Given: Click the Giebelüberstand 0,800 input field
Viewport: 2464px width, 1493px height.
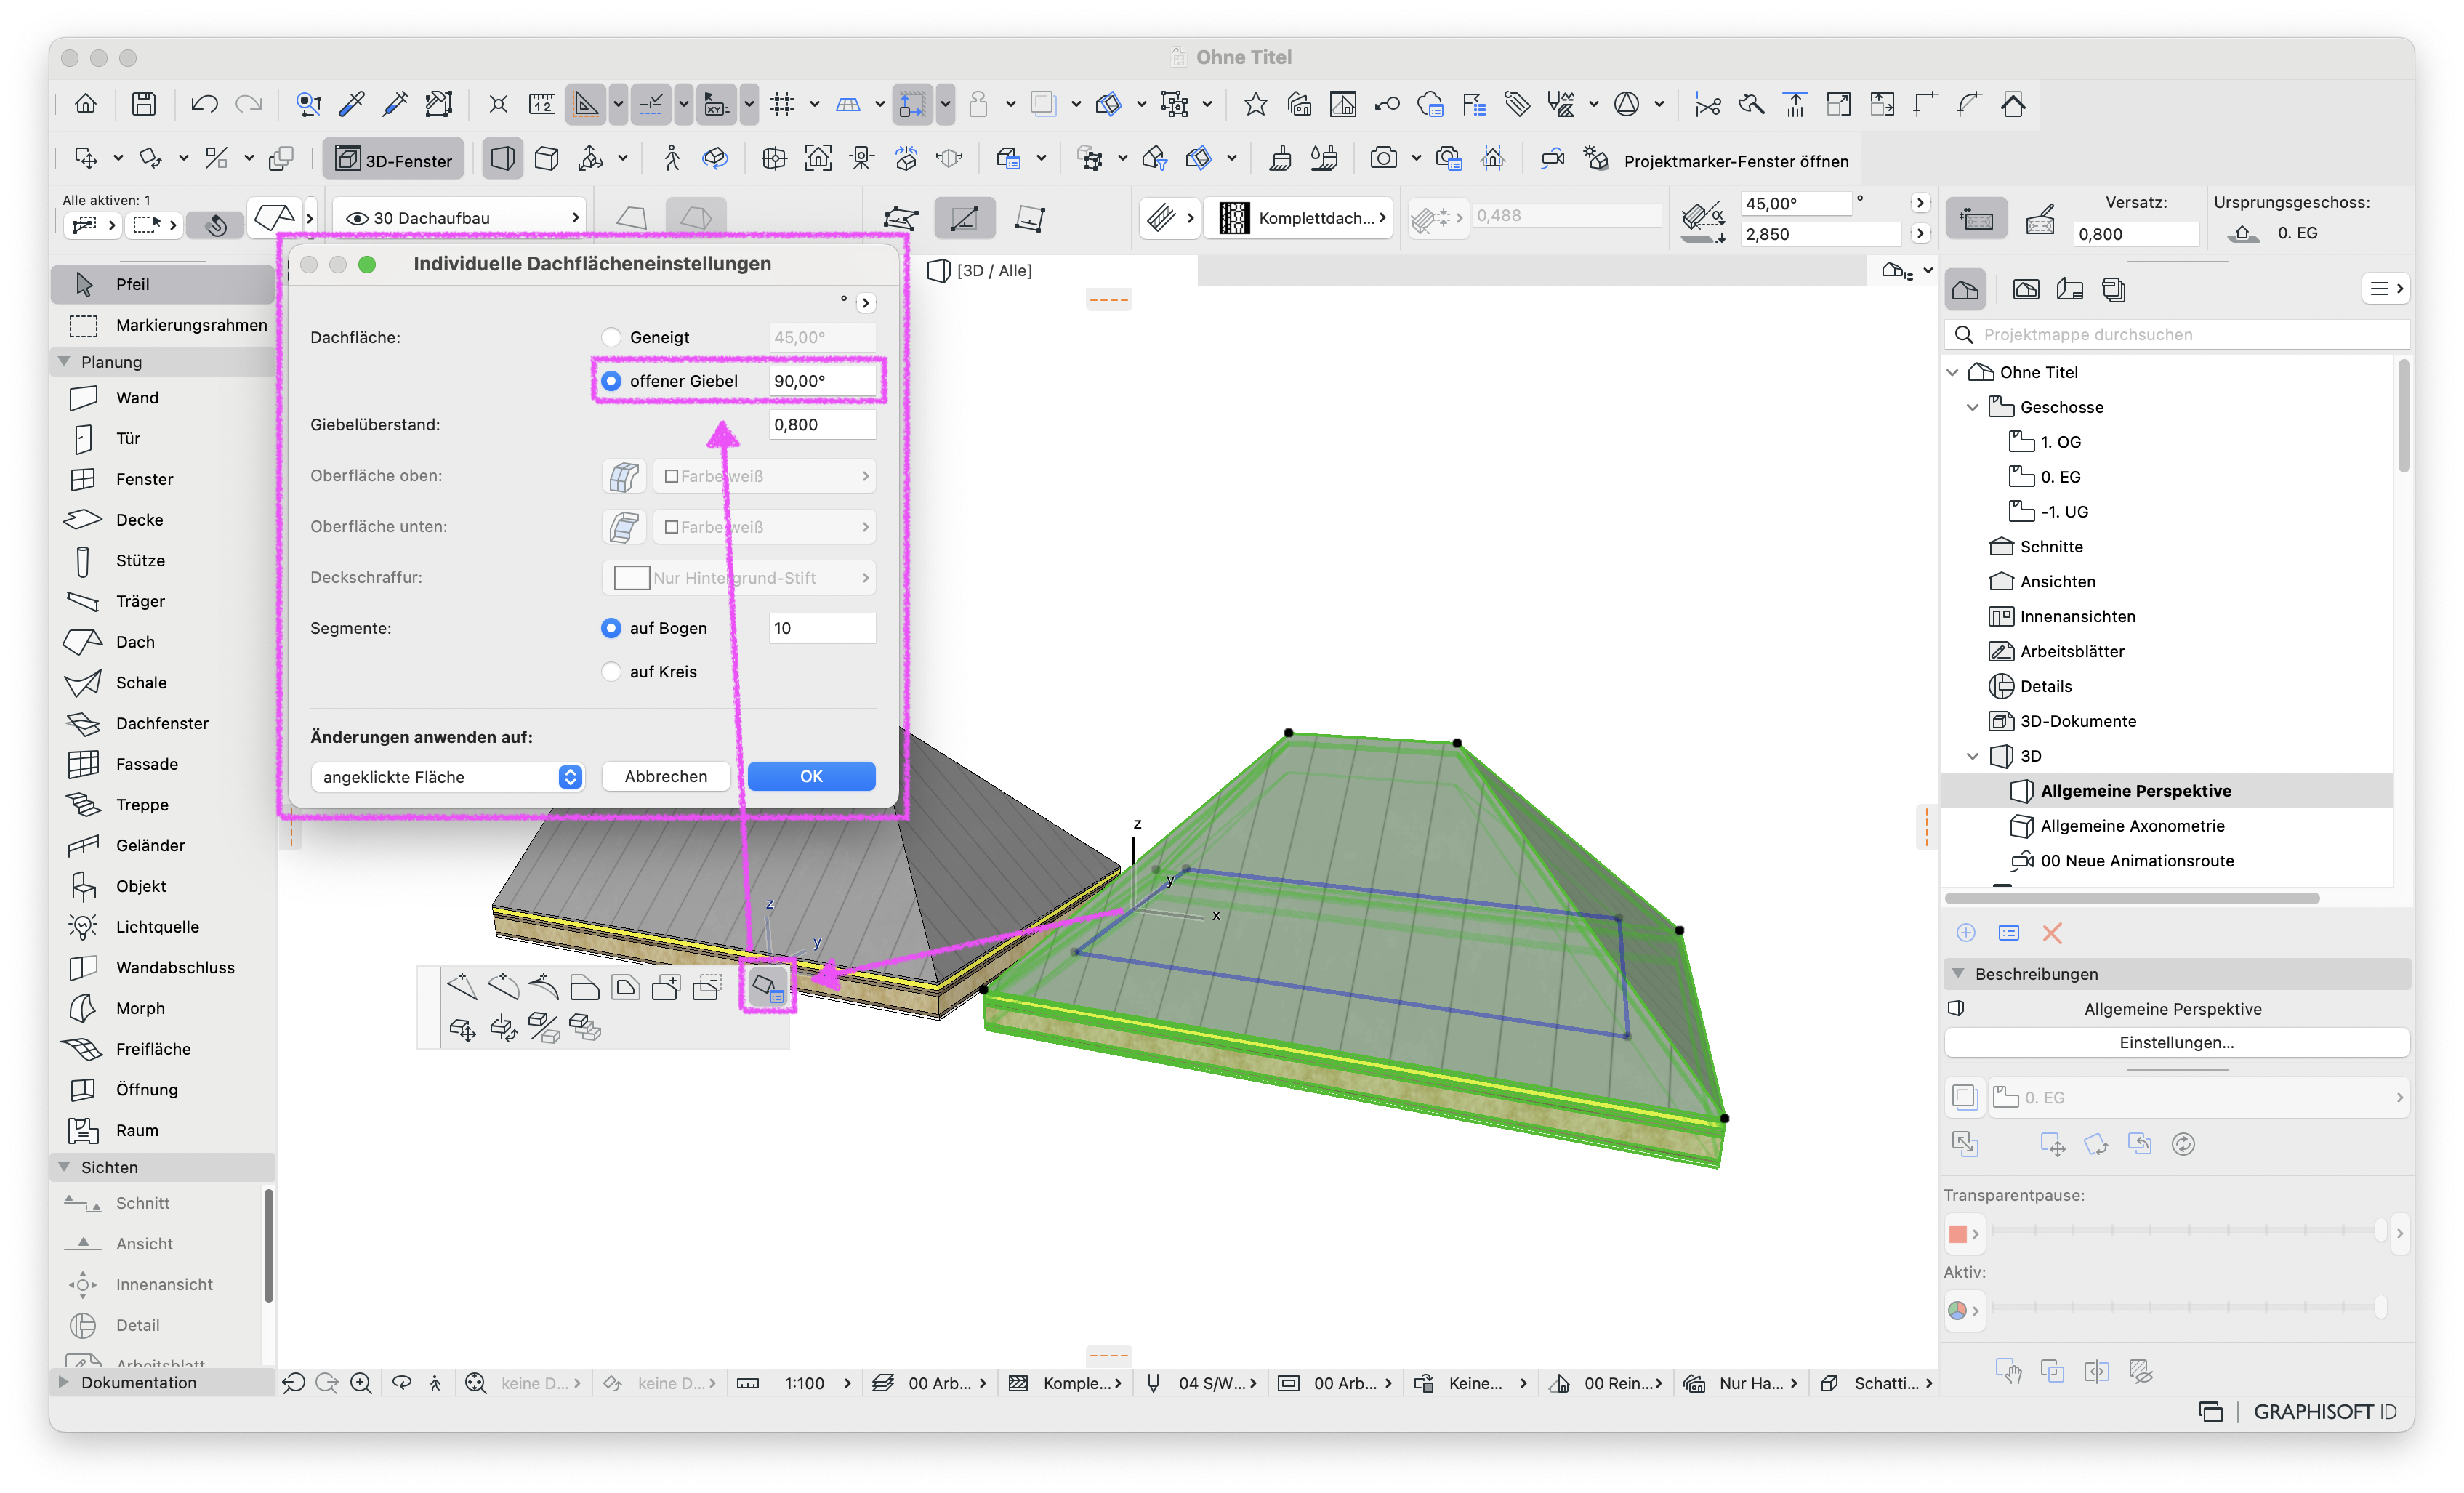Looking at the screenshot, I should tap(822, 426).
